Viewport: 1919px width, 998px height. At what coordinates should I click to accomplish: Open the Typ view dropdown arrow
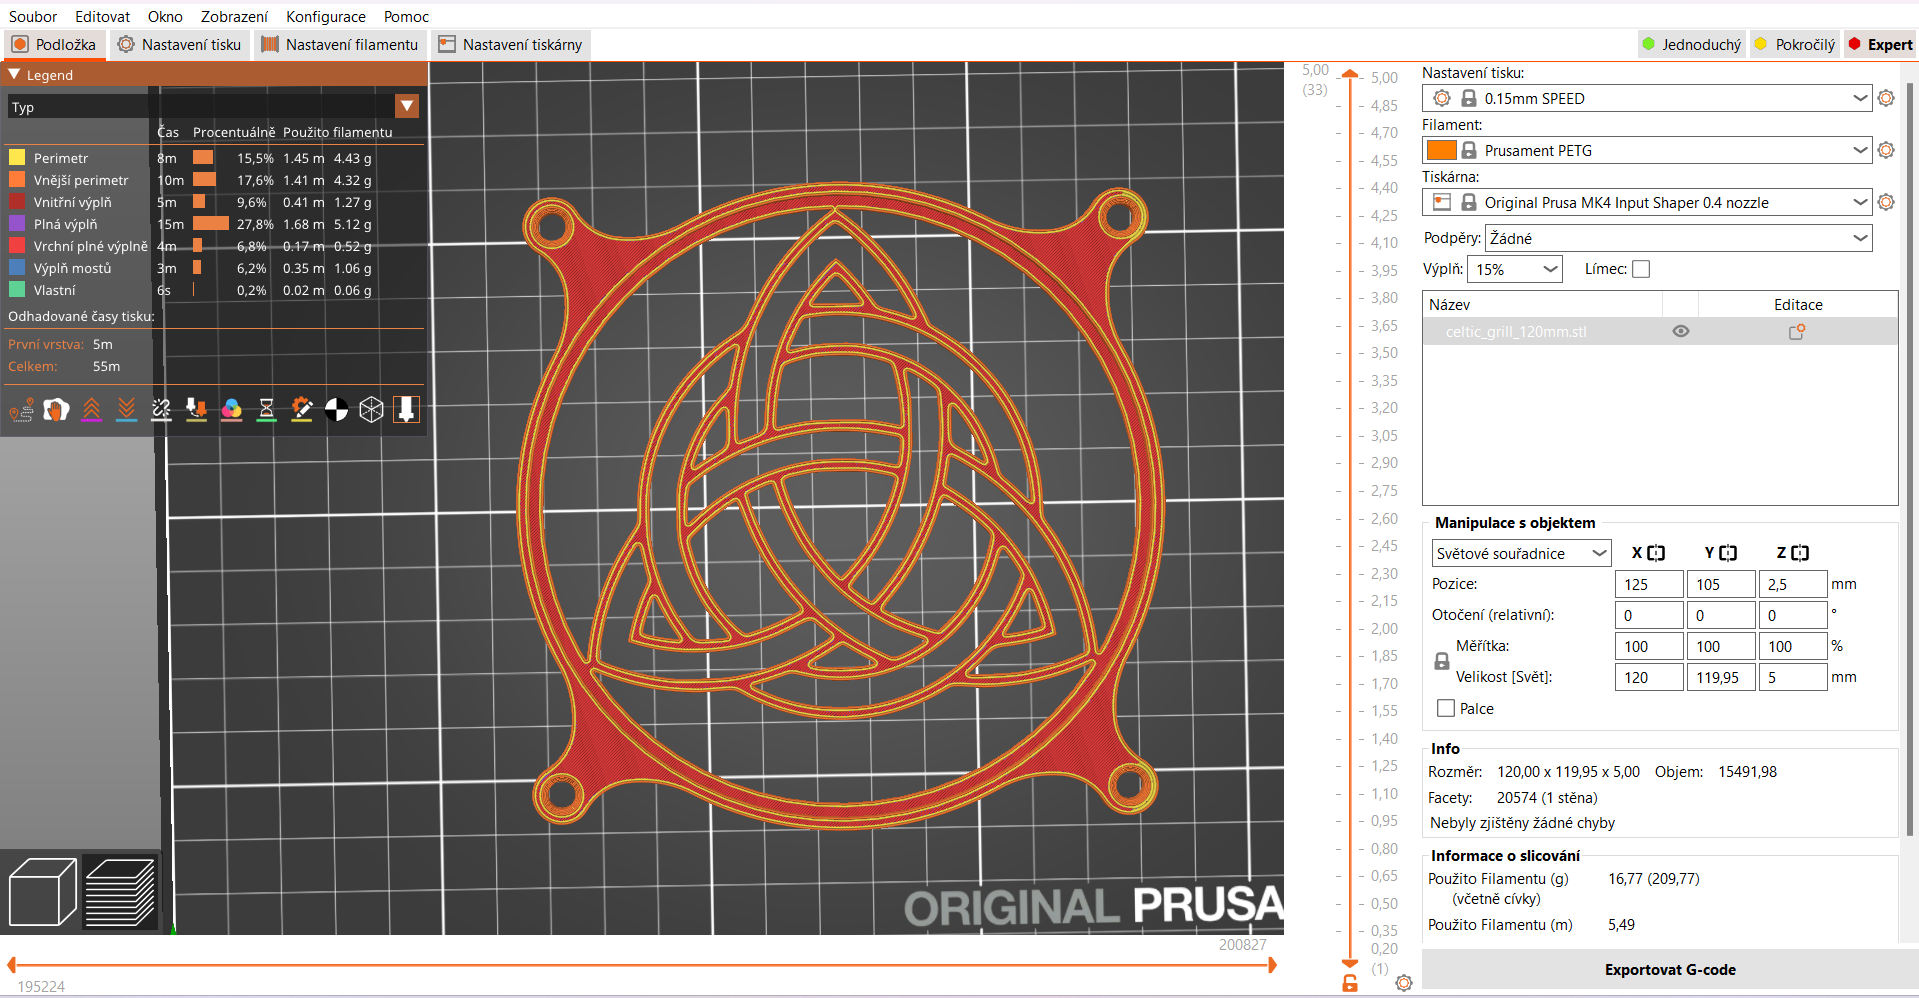click(407, 106)
